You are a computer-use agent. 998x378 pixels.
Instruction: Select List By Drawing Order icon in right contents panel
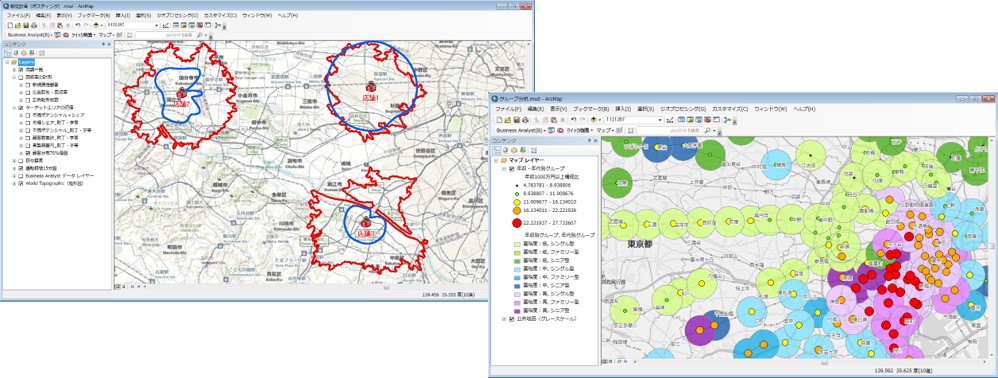pyautogui.click(x=497, y=150)
